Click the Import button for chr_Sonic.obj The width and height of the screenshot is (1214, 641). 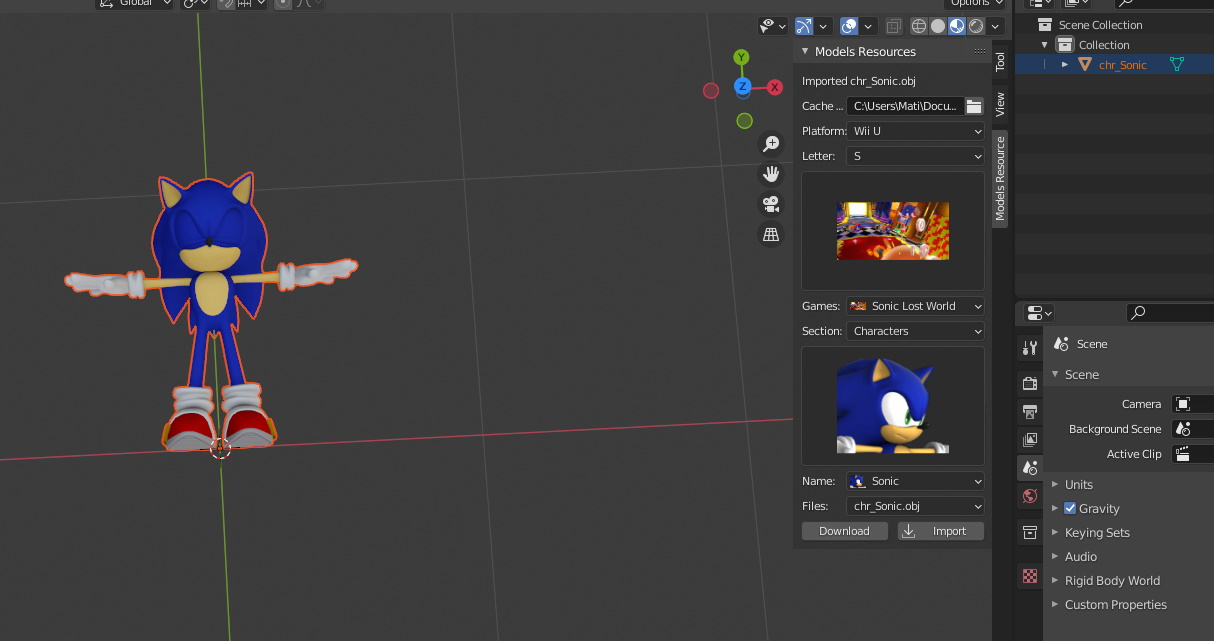pos(940,530)
